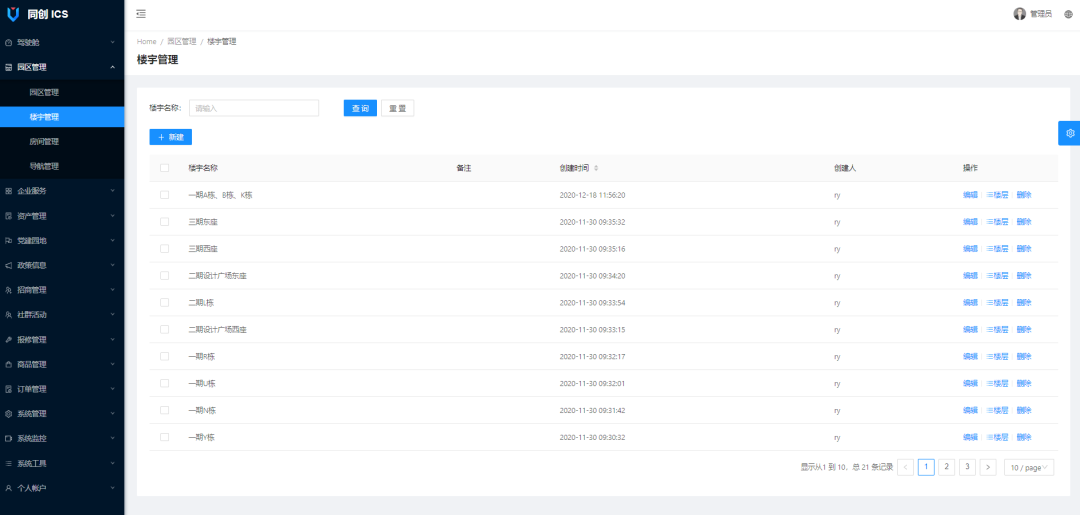
Task: Open the blue settings gear tab
Action: pos(1069,133)
